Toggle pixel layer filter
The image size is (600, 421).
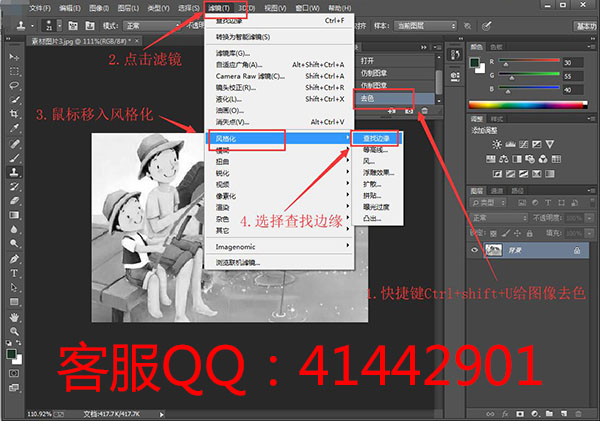pyautogui.click(x=522, y=203)
